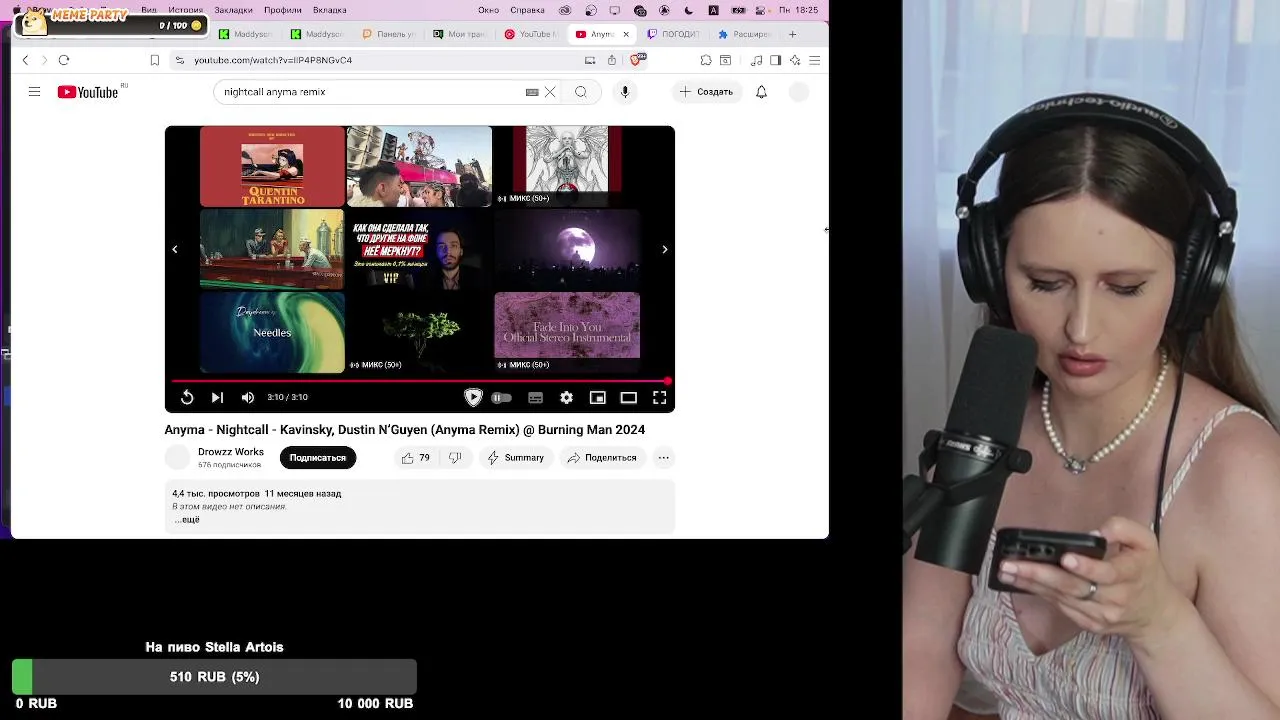Viewport: 1280px width, 720px height.
Task: Reload the current page
Action: pos(64,60)
